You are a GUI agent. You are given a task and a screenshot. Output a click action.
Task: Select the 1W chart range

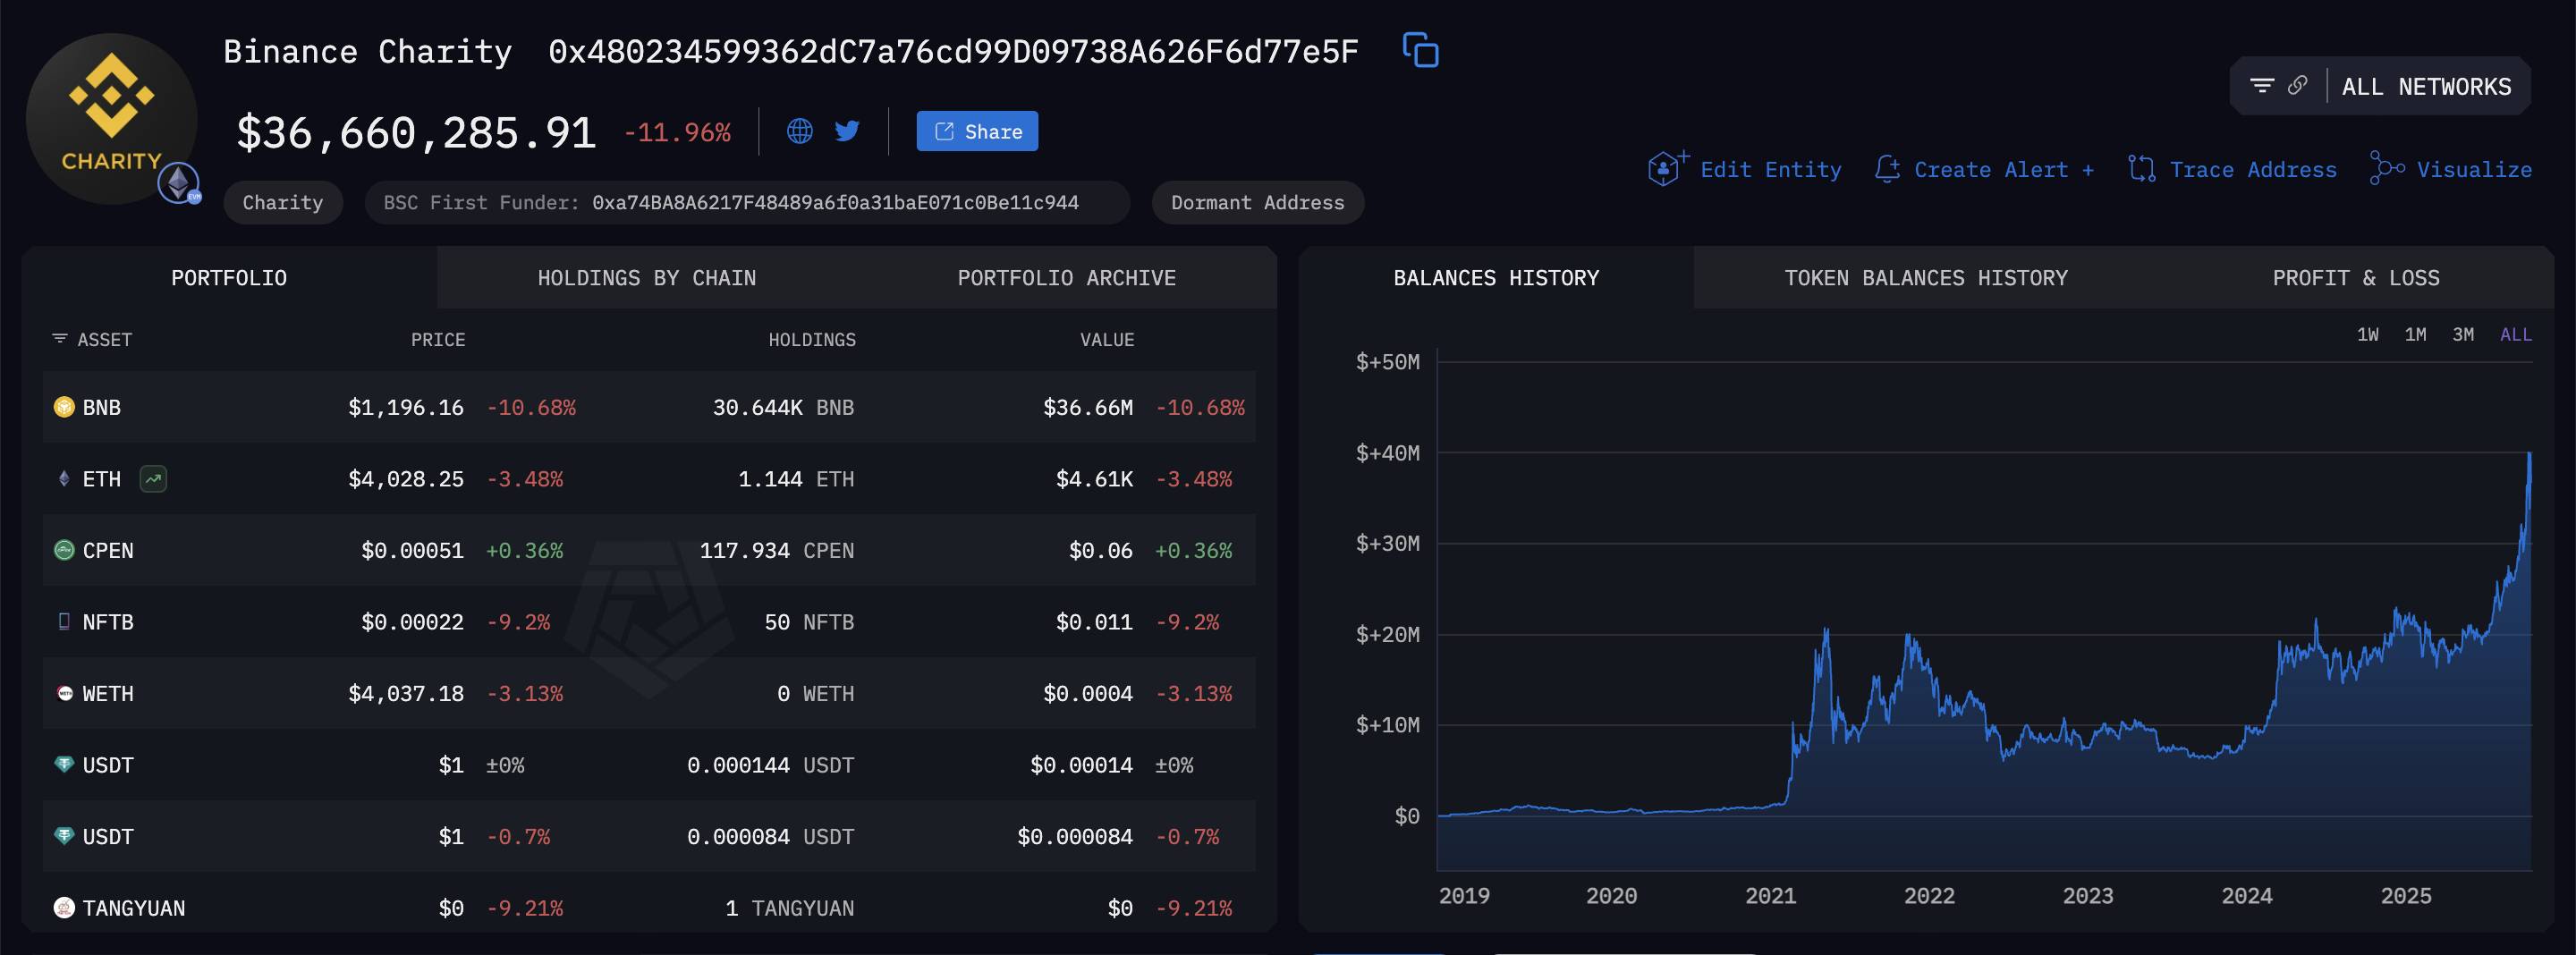click(x=2367, y=335)
